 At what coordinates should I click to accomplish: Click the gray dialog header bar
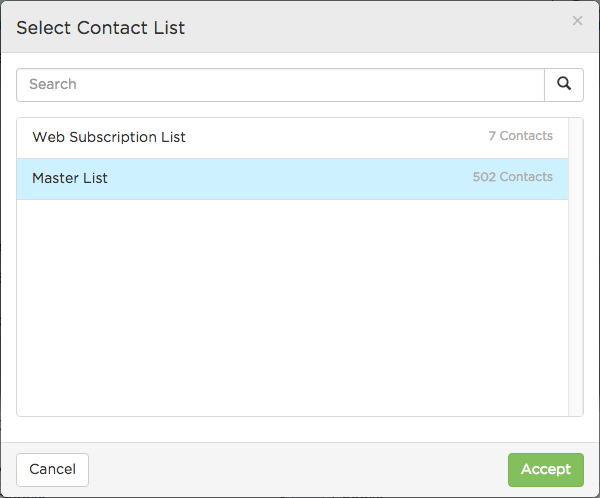(300, 27)
